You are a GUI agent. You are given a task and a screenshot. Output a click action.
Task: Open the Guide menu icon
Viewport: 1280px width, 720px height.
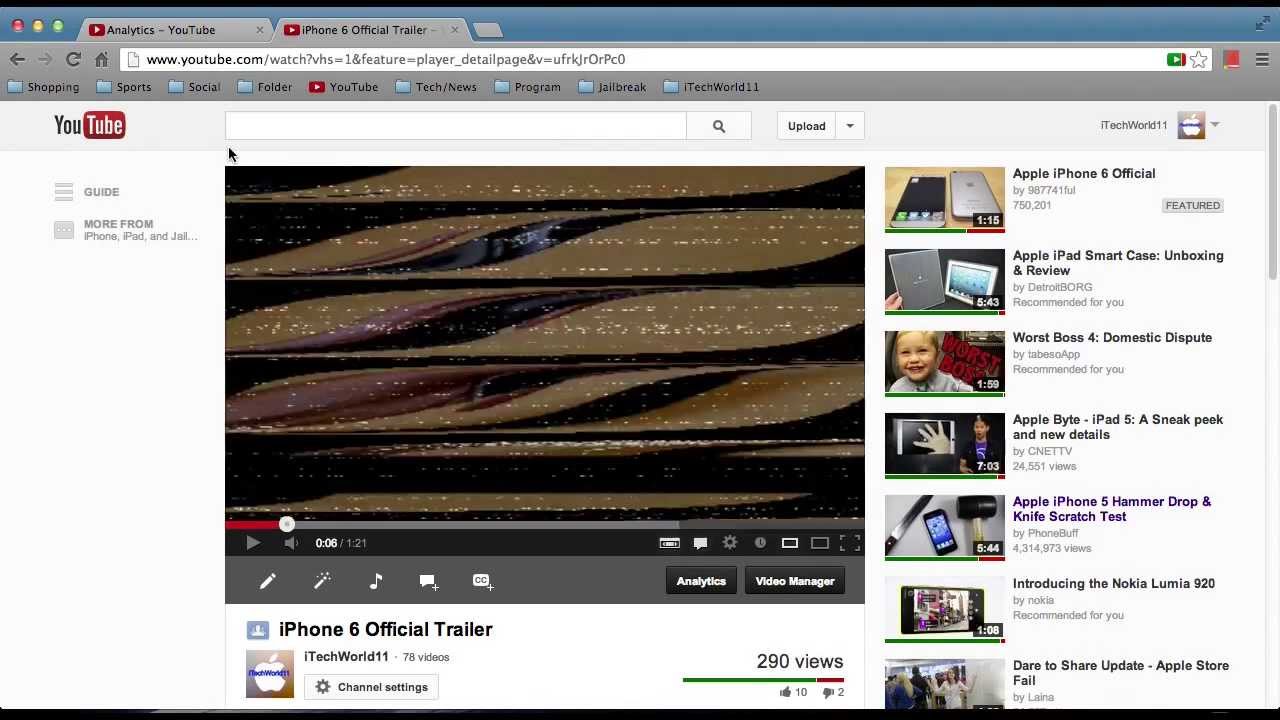click(x=64, y=191)
